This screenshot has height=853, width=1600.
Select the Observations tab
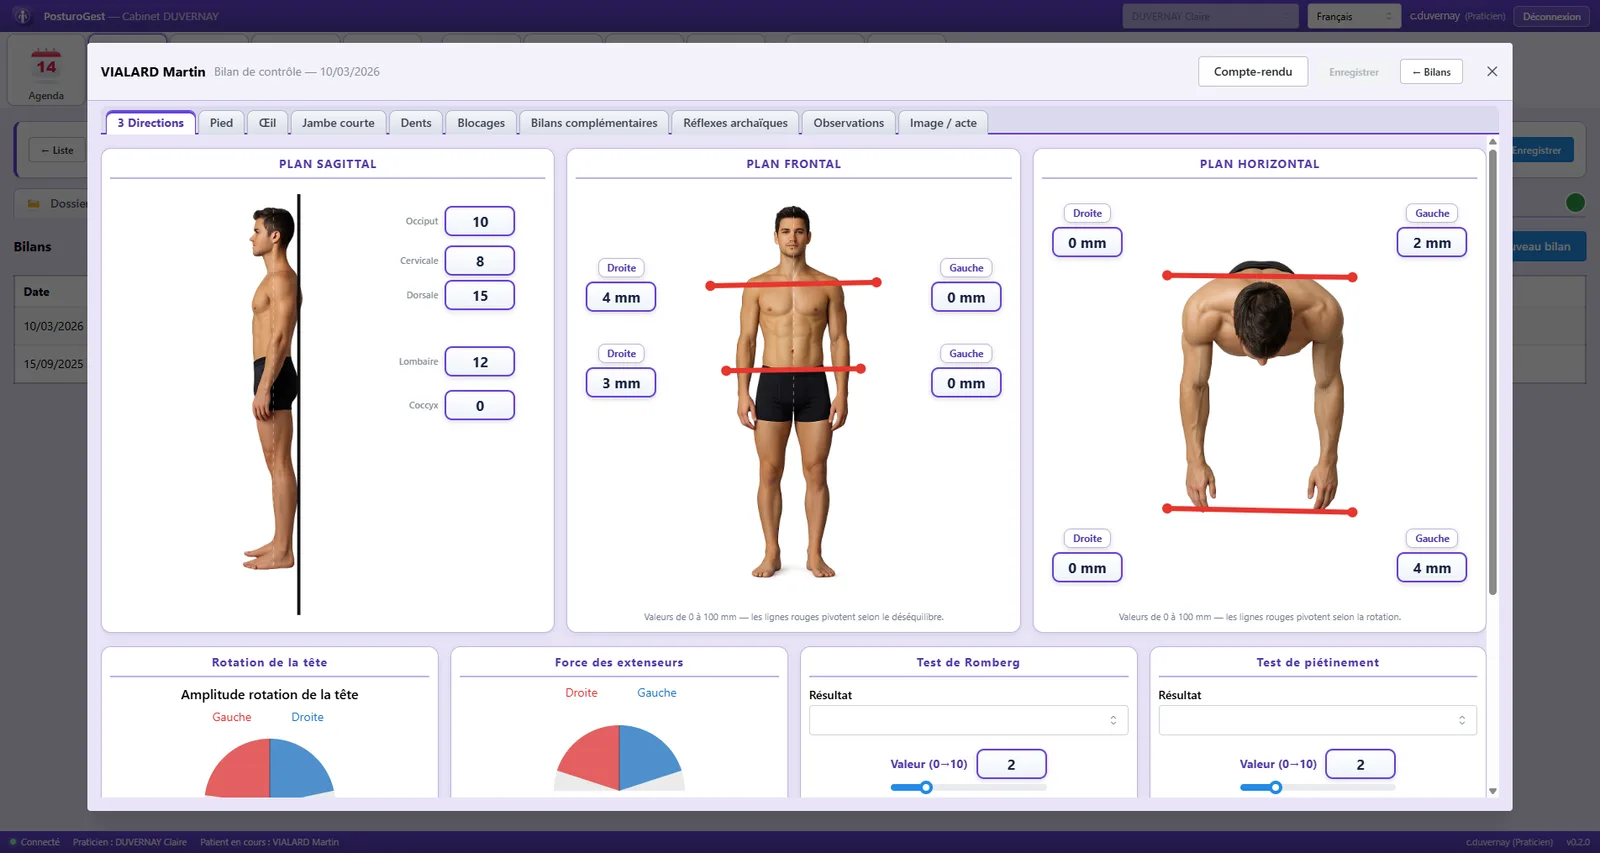(848, 123)
